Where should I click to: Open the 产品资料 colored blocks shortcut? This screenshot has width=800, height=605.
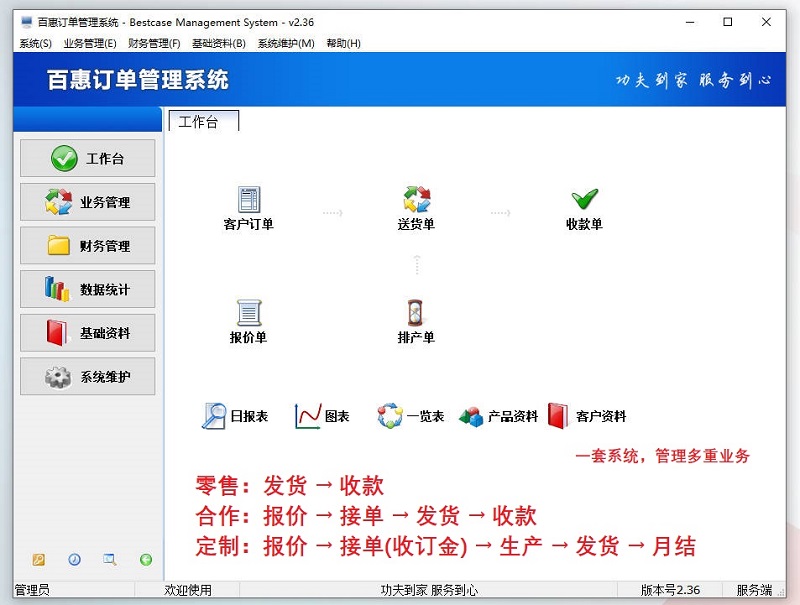[498, 416]
